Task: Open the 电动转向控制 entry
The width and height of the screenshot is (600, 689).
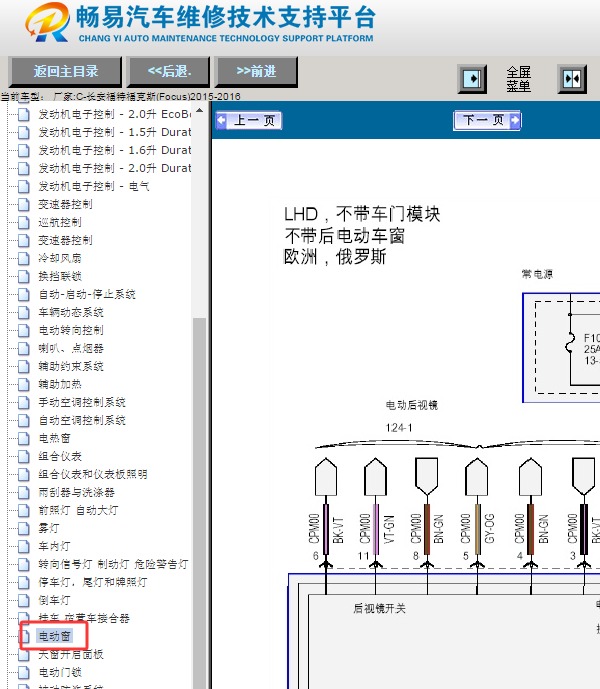Action: [x=71, y=330]
